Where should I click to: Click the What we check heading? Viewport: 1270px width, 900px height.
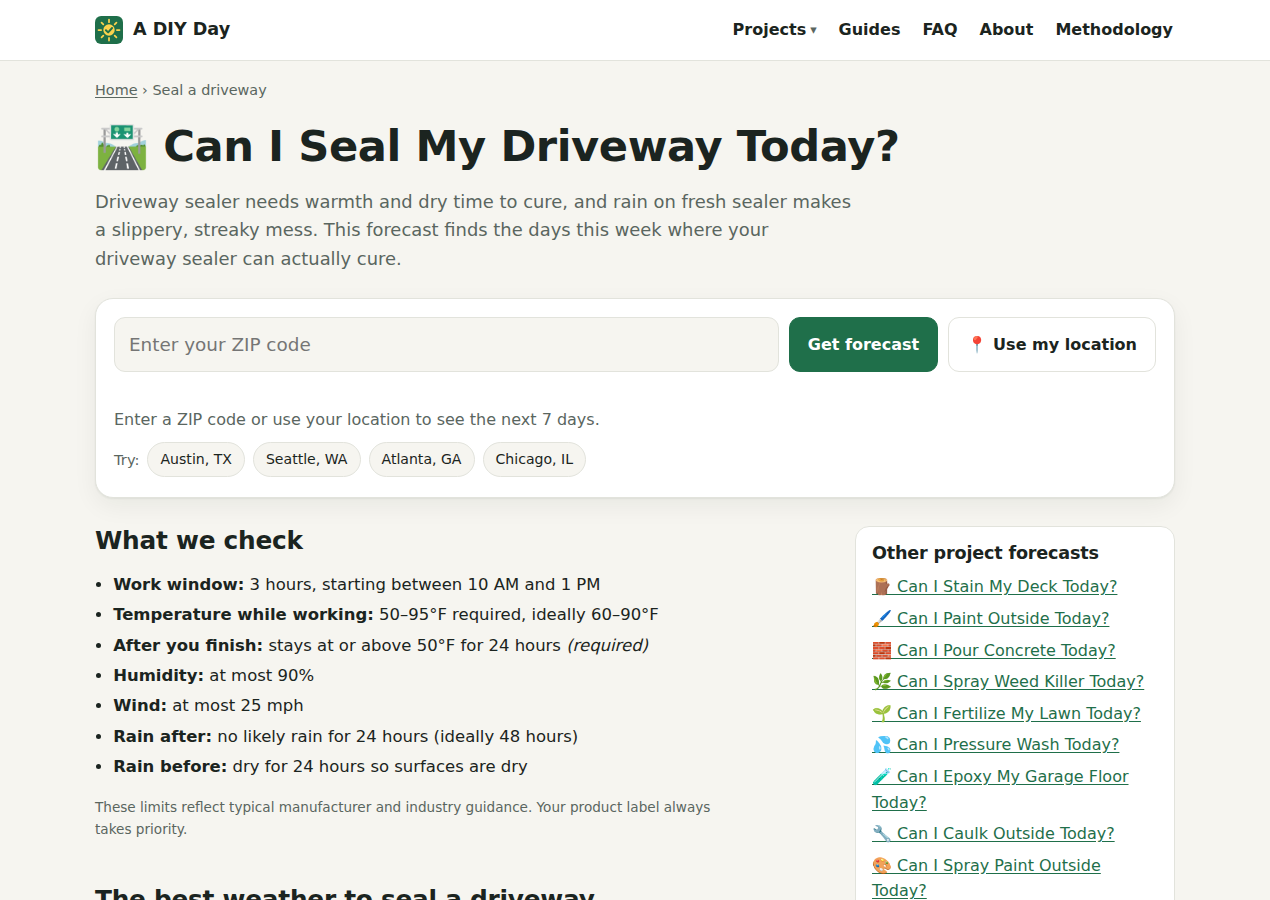(199, 541)
